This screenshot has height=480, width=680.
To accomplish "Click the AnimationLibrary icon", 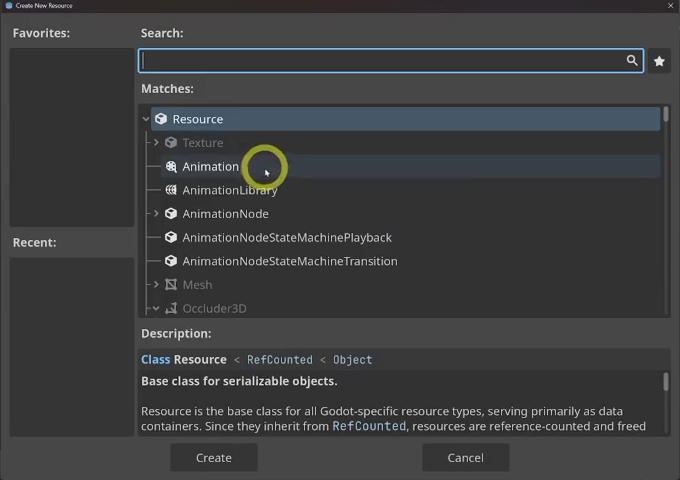I will pyautogui.click(x=171, y=190).
